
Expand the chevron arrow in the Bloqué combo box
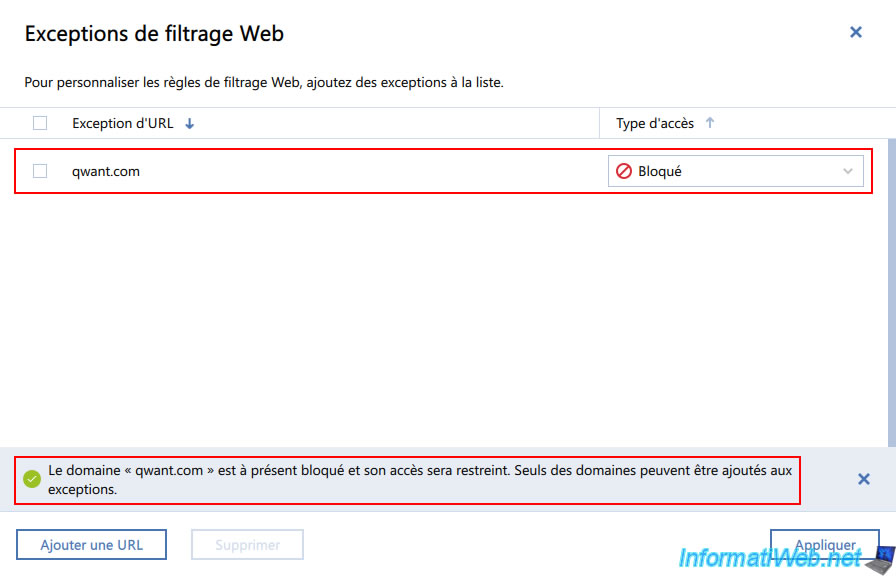pos(848,171)
